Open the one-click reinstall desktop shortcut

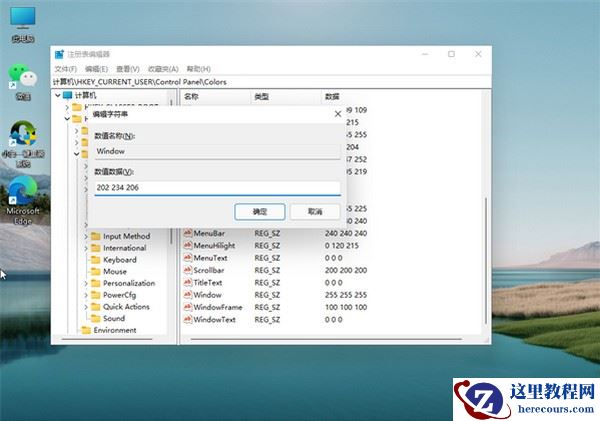tap(23, 144)
